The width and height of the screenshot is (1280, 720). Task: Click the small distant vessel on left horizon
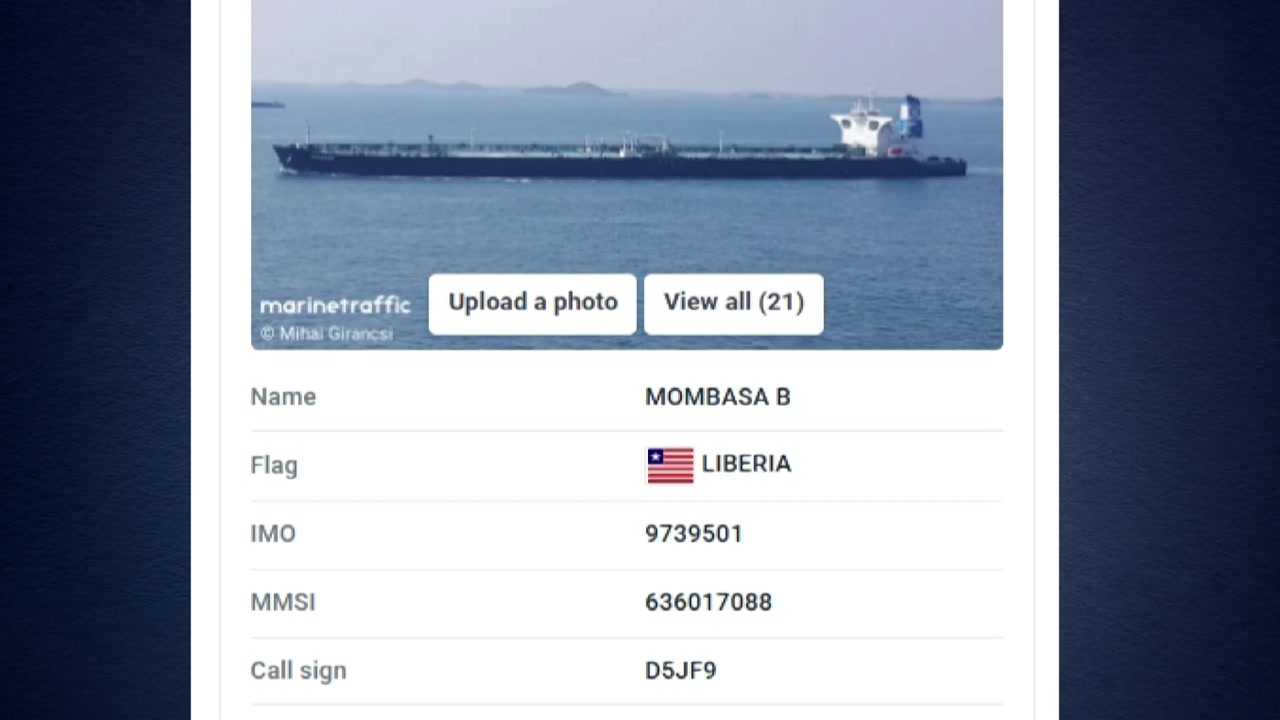[267, 104]
